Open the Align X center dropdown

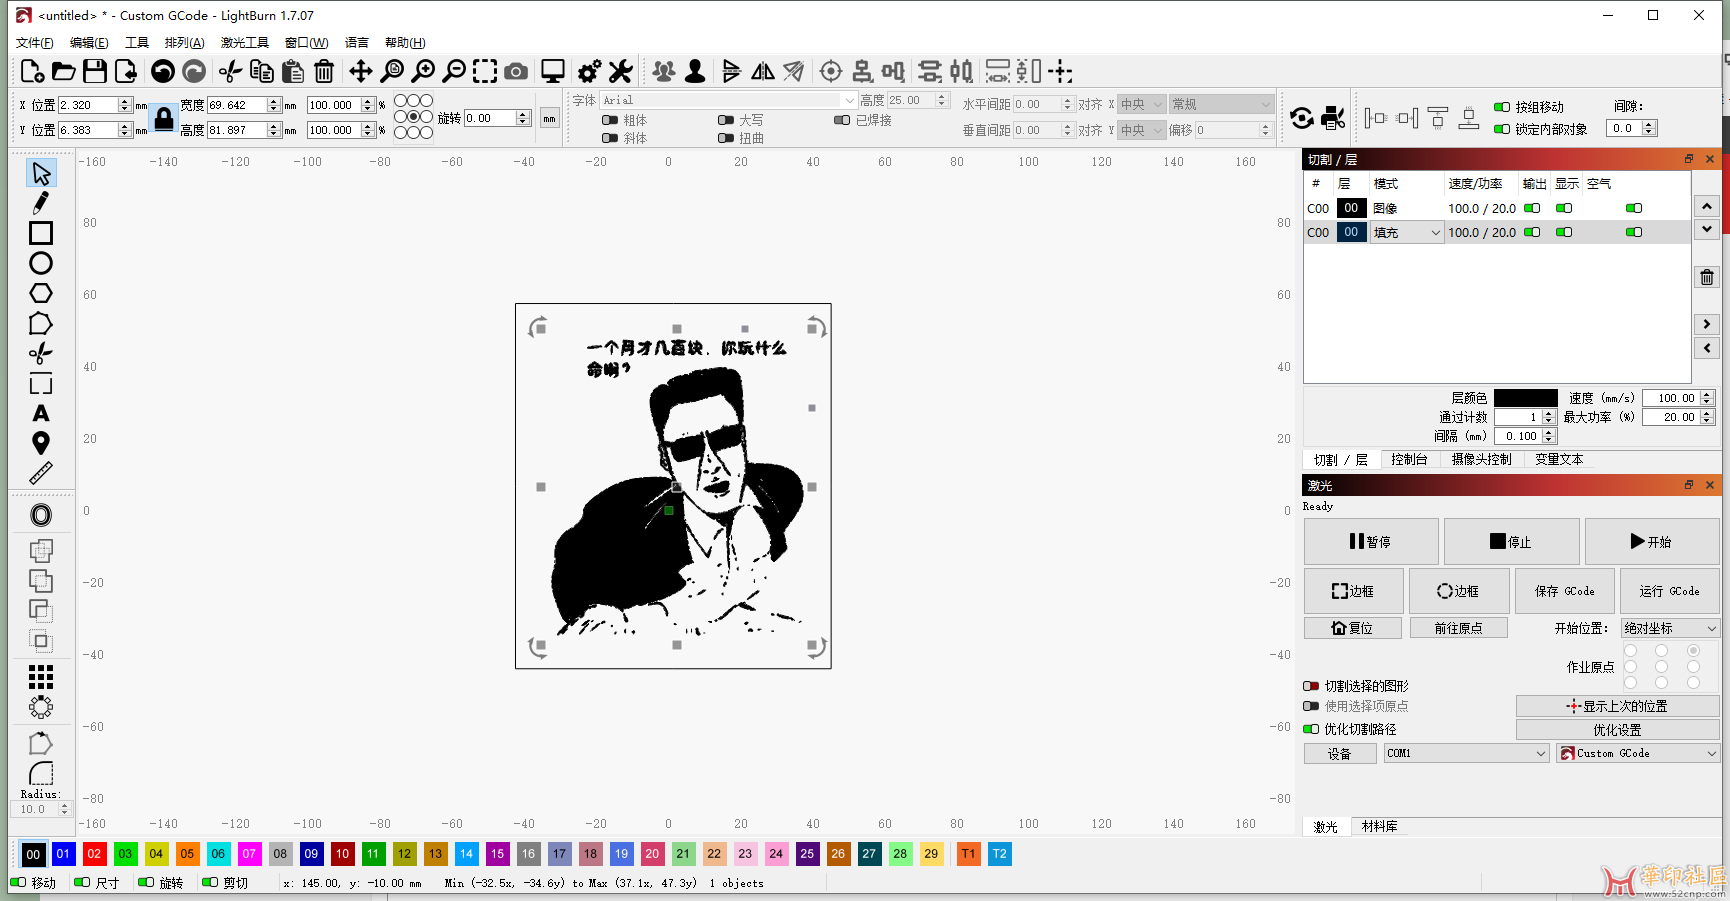[x=1142, y=104]
